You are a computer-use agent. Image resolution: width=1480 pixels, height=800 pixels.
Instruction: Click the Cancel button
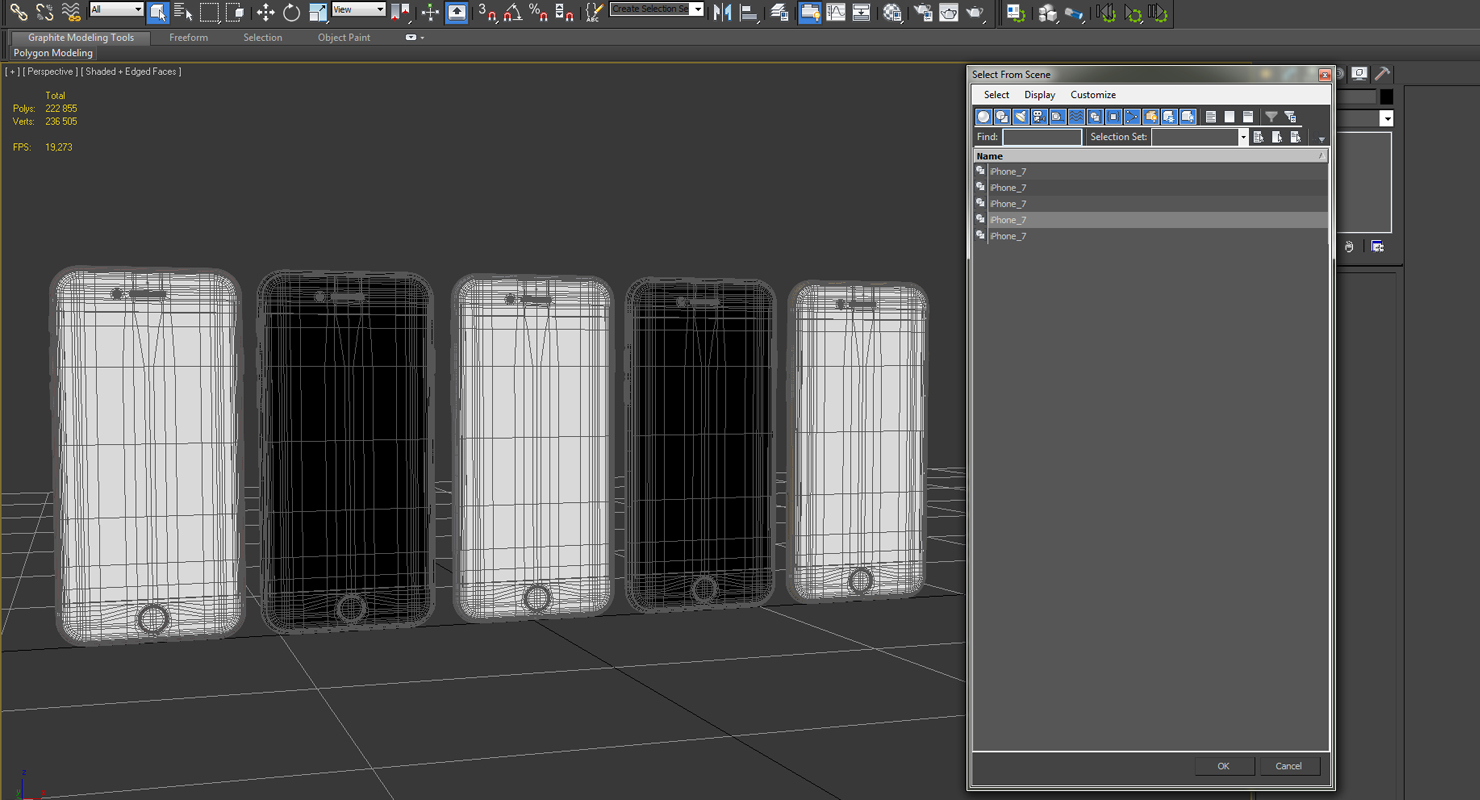pos(1288,766)
